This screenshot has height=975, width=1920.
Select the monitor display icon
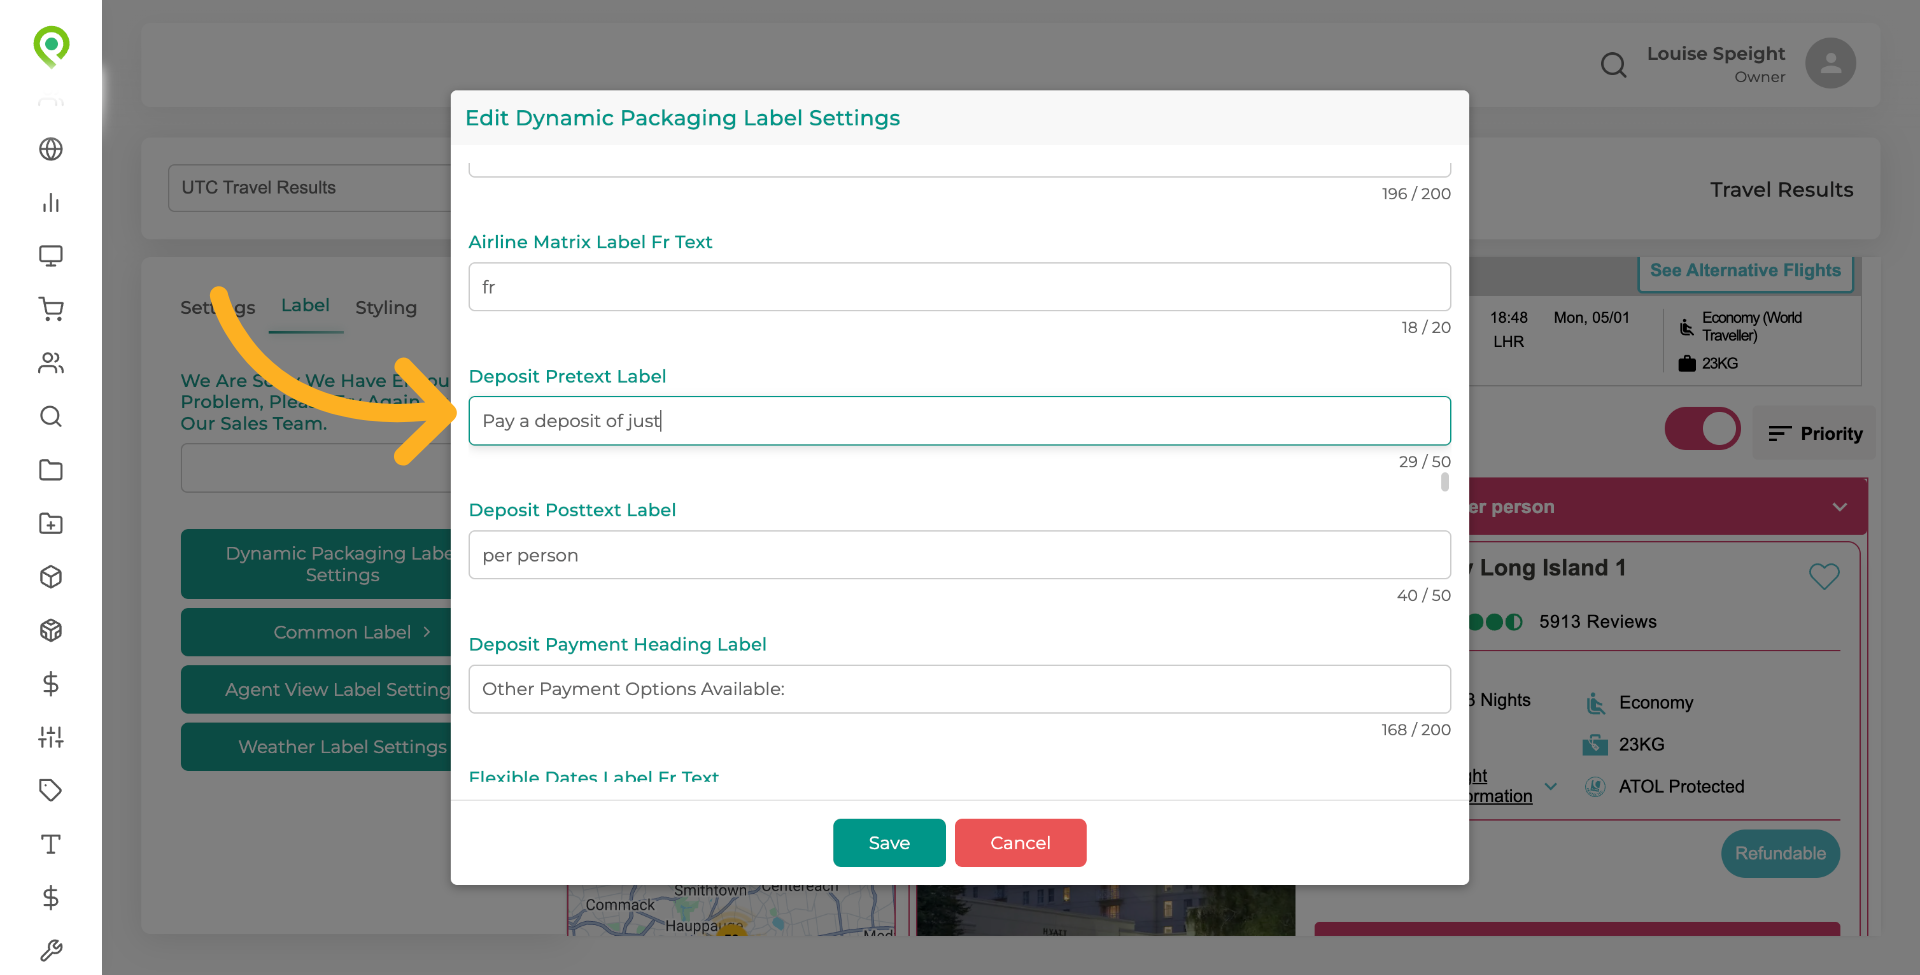click(x=51, y=256)
